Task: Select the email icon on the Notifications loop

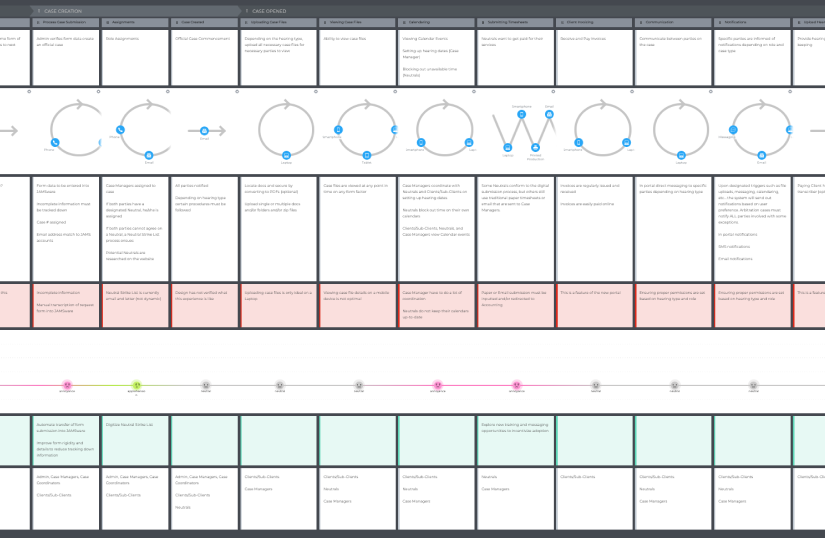Action: point(762,154)
